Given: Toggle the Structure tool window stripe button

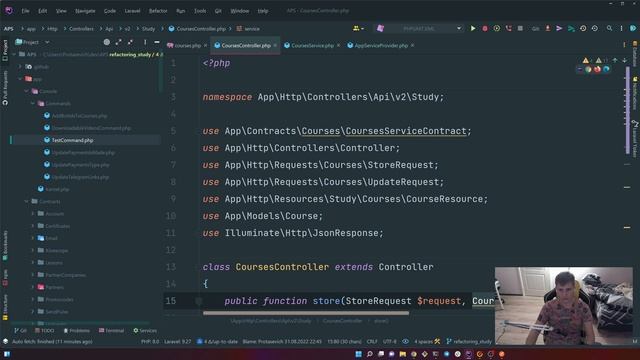Looking at the screenshot, I should pos(5,307).
